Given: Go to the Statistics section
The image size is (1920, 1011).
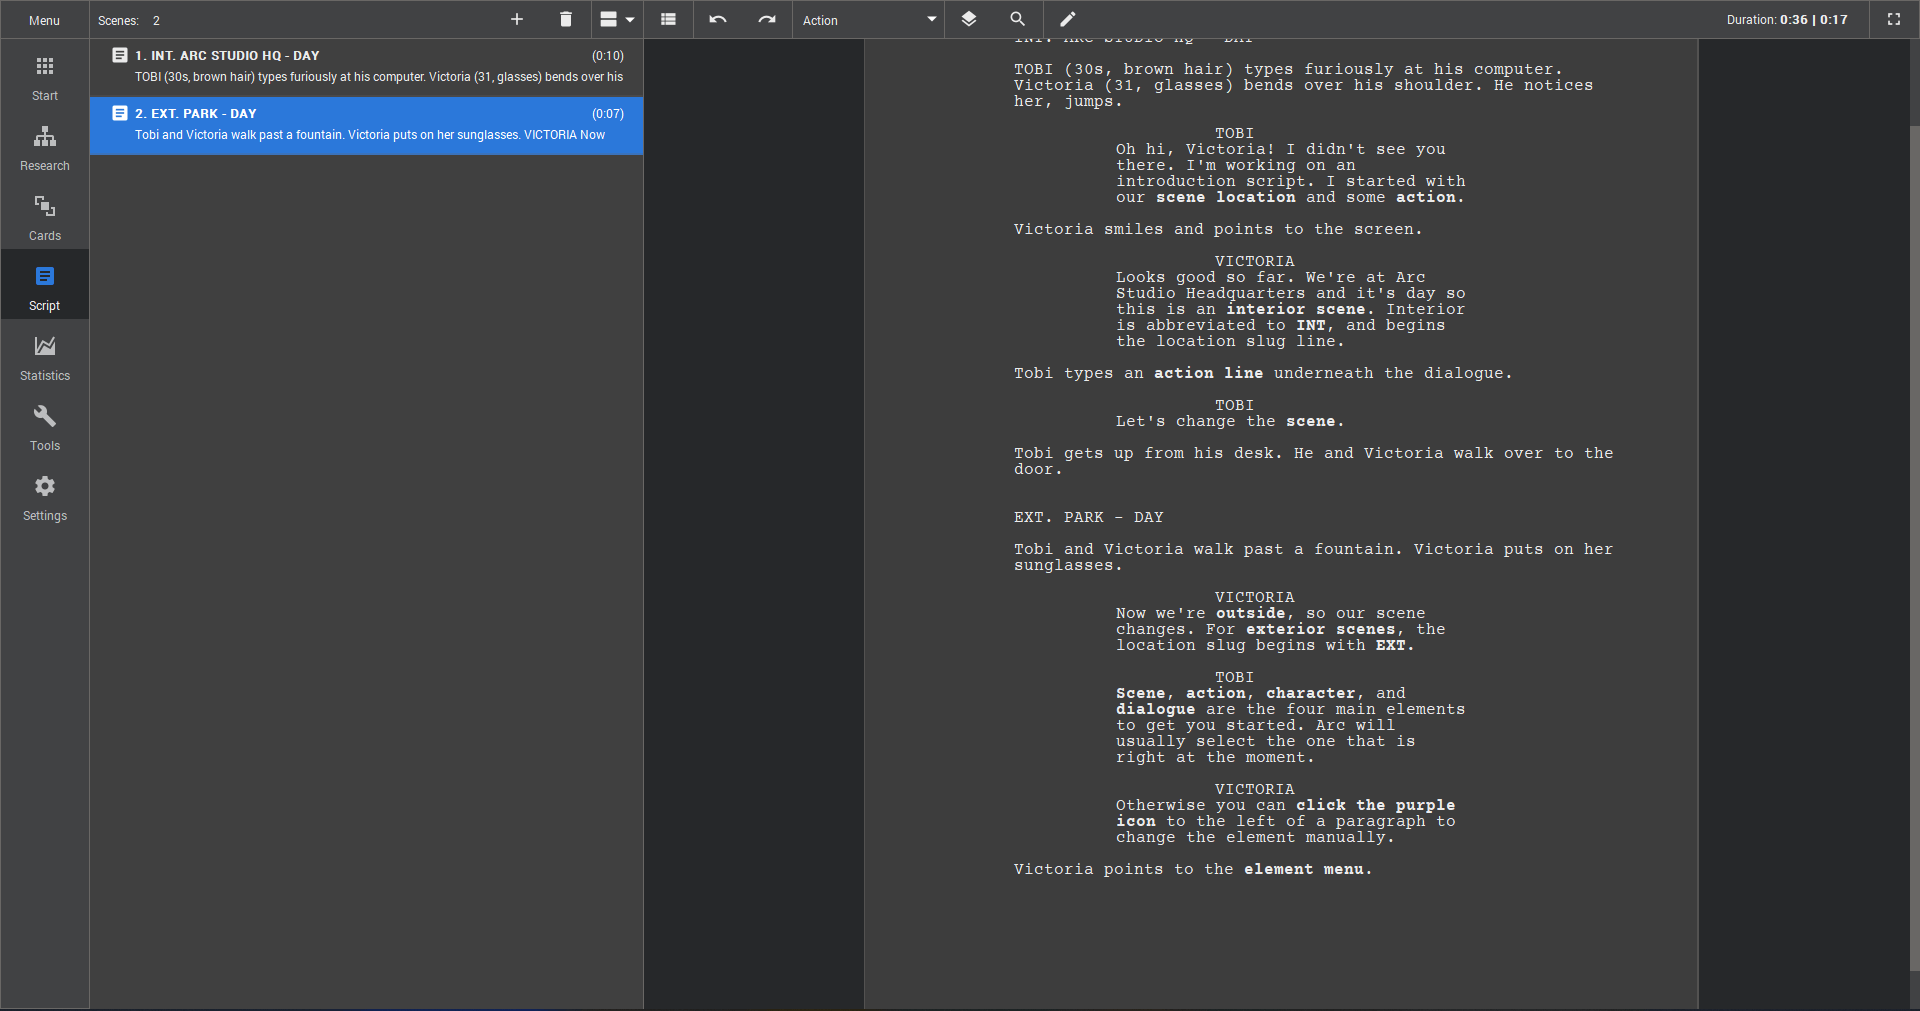Looking at the screenshot, I should click(x=45, y=358).
